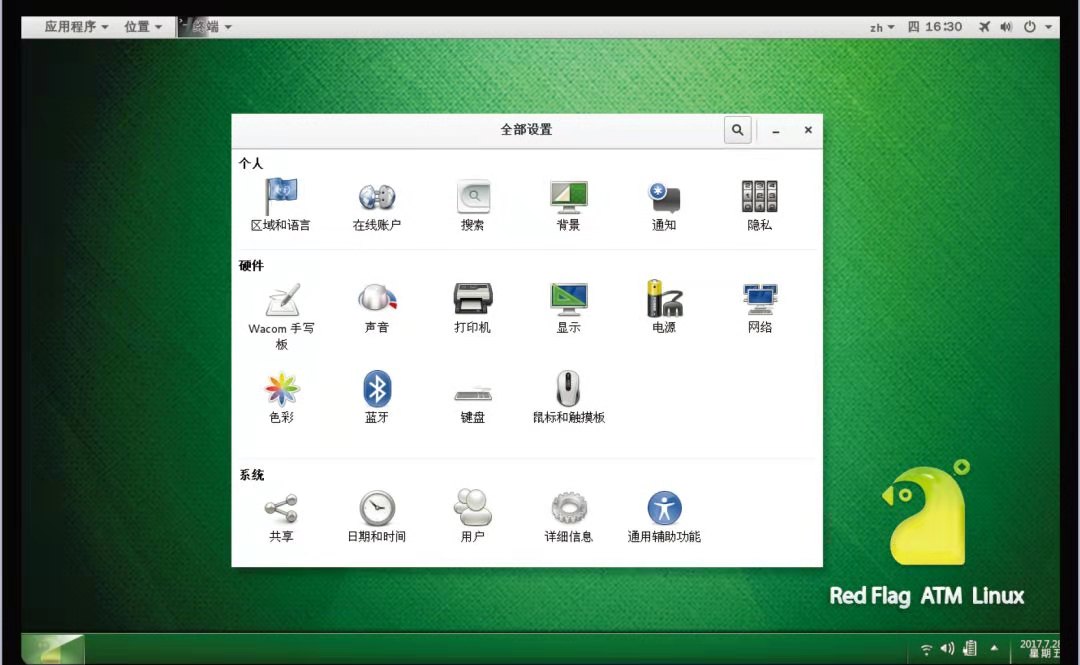Viewport: 1080px width, 665px height.
Task: Click the search button in settings header
Action: [x=738, y=130]
